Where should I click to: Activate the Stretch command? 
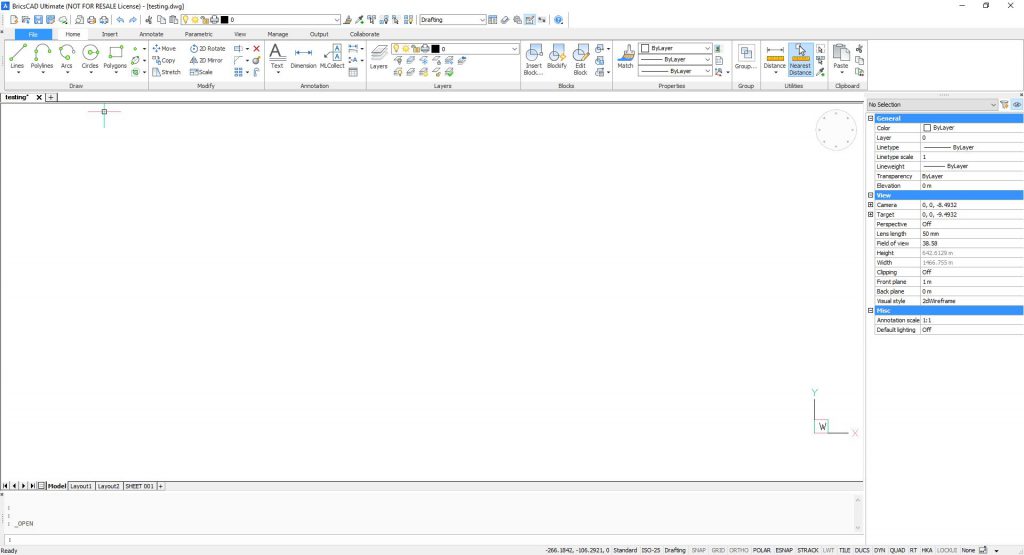[x=166, y=72]
